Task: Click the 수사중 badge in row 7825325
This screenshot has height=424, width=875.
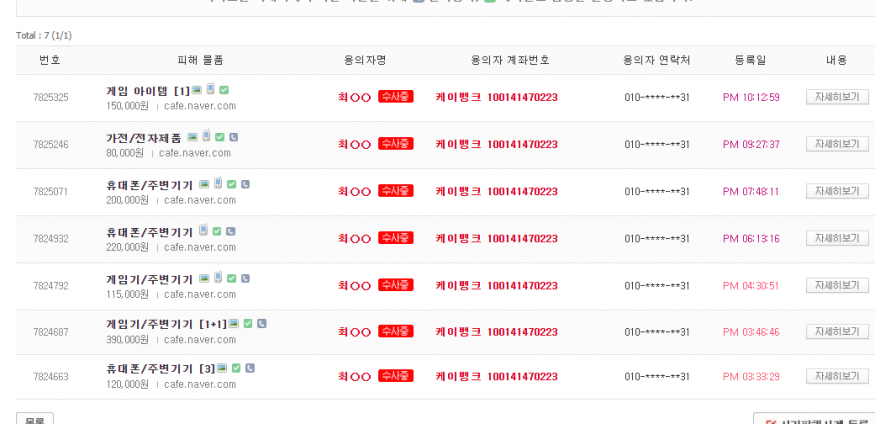Action: pyautogui.click(x=395, y=97)
